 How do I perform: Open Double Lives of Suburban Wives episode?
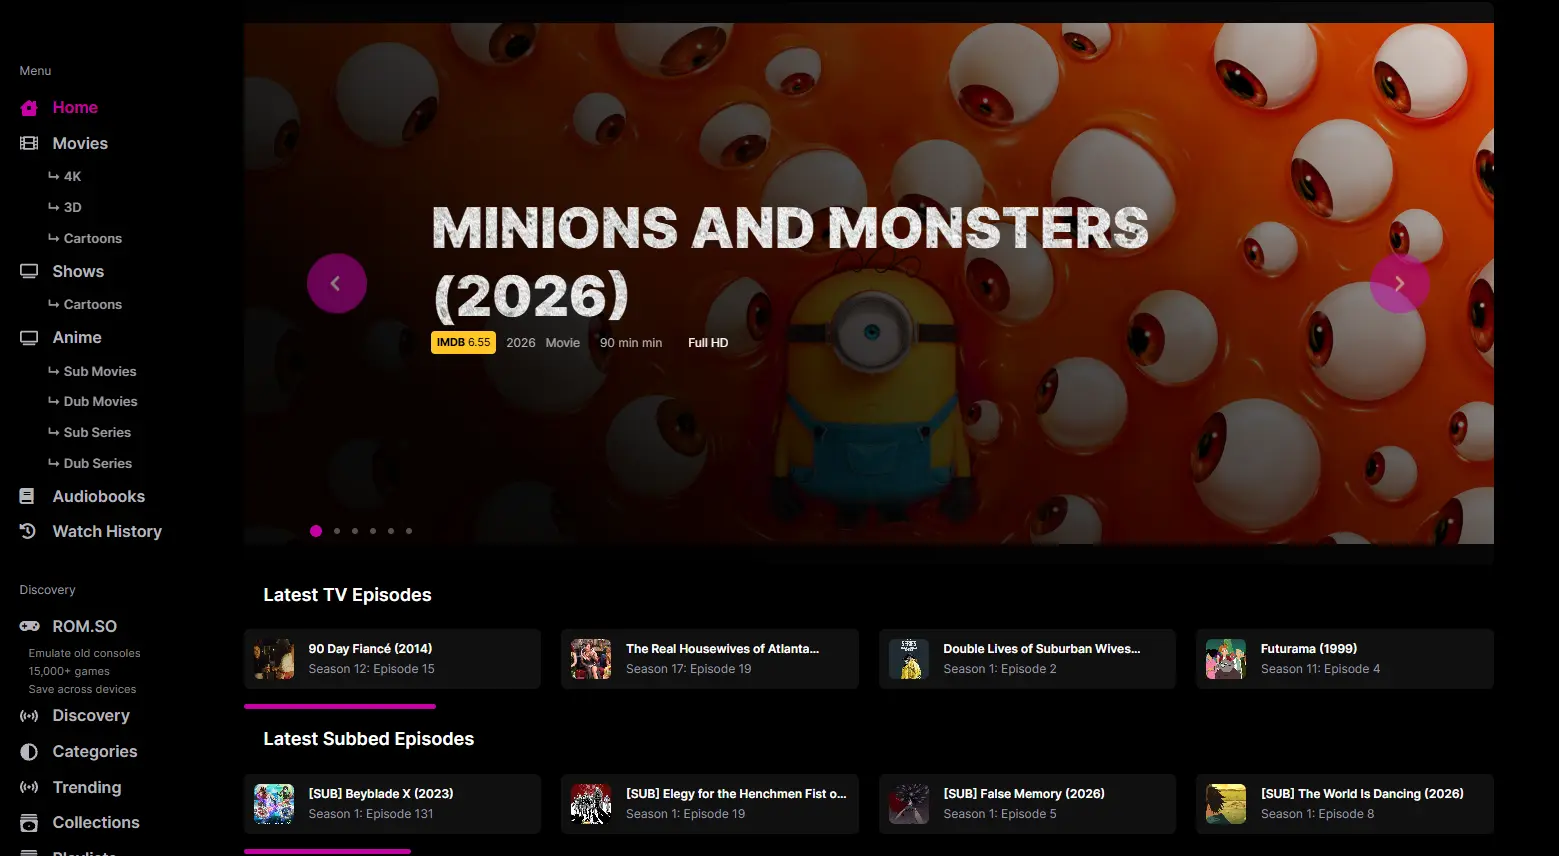1027,659
